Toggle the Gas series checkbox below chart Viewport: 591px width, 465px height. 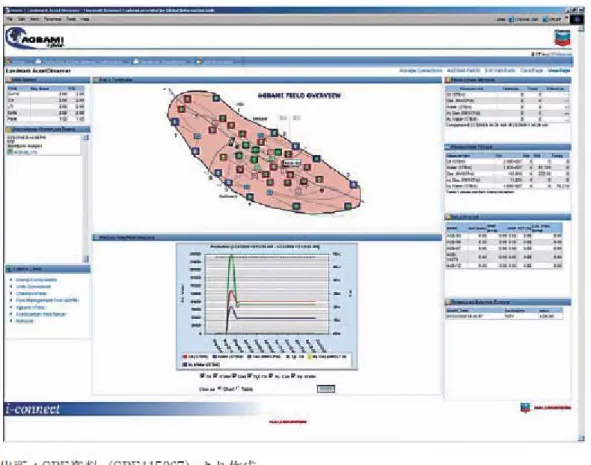(235, 376)
